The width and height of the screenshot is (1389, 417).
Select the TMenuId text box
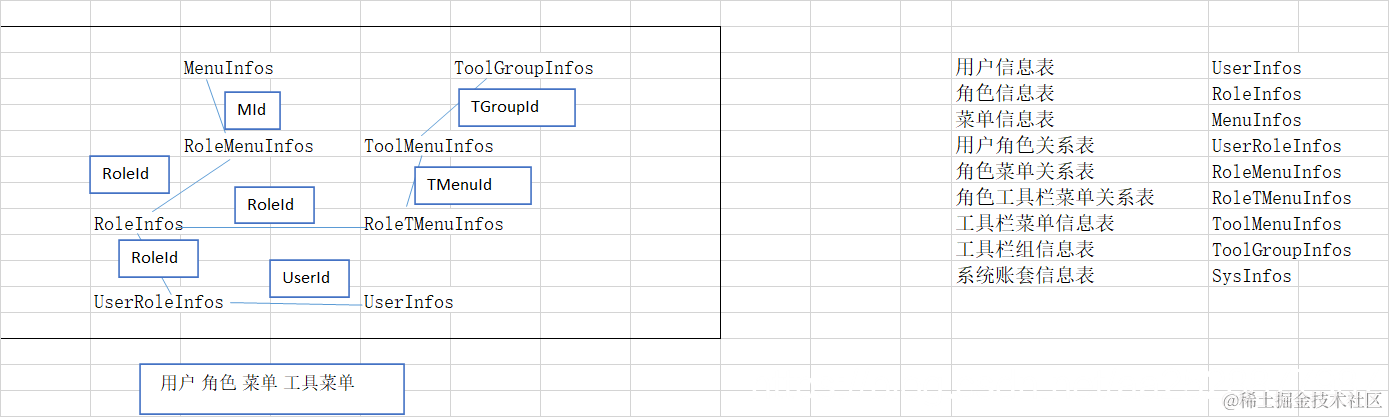(472, 185)
